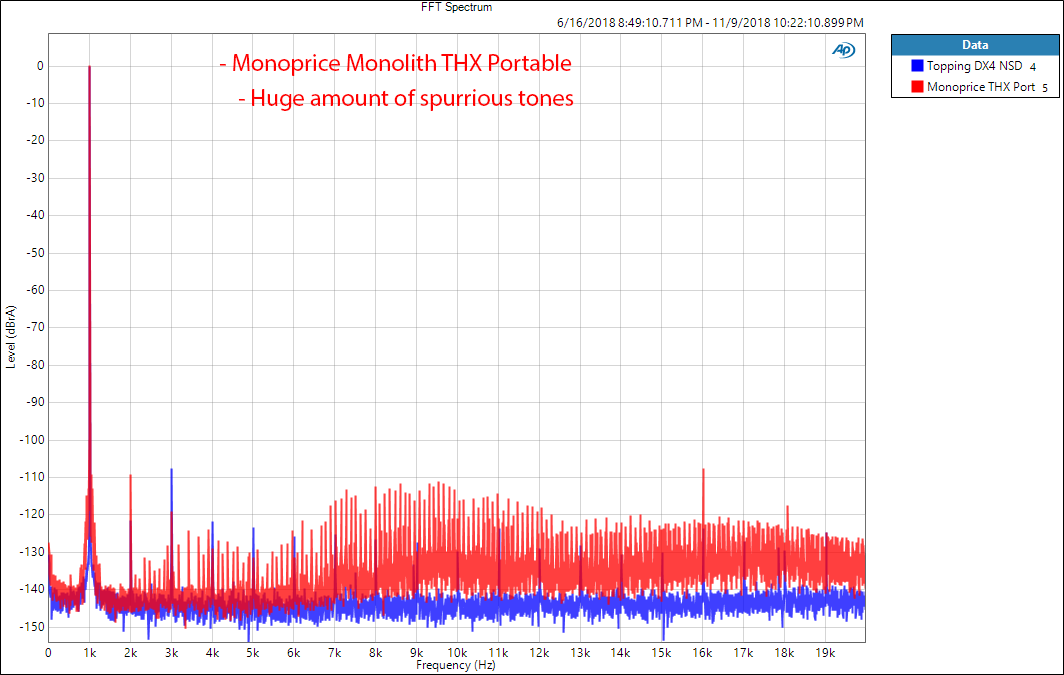Click the -100 tick on the Level axis
This screenshot has height=675, width=1064.
[x=32, y=440]
